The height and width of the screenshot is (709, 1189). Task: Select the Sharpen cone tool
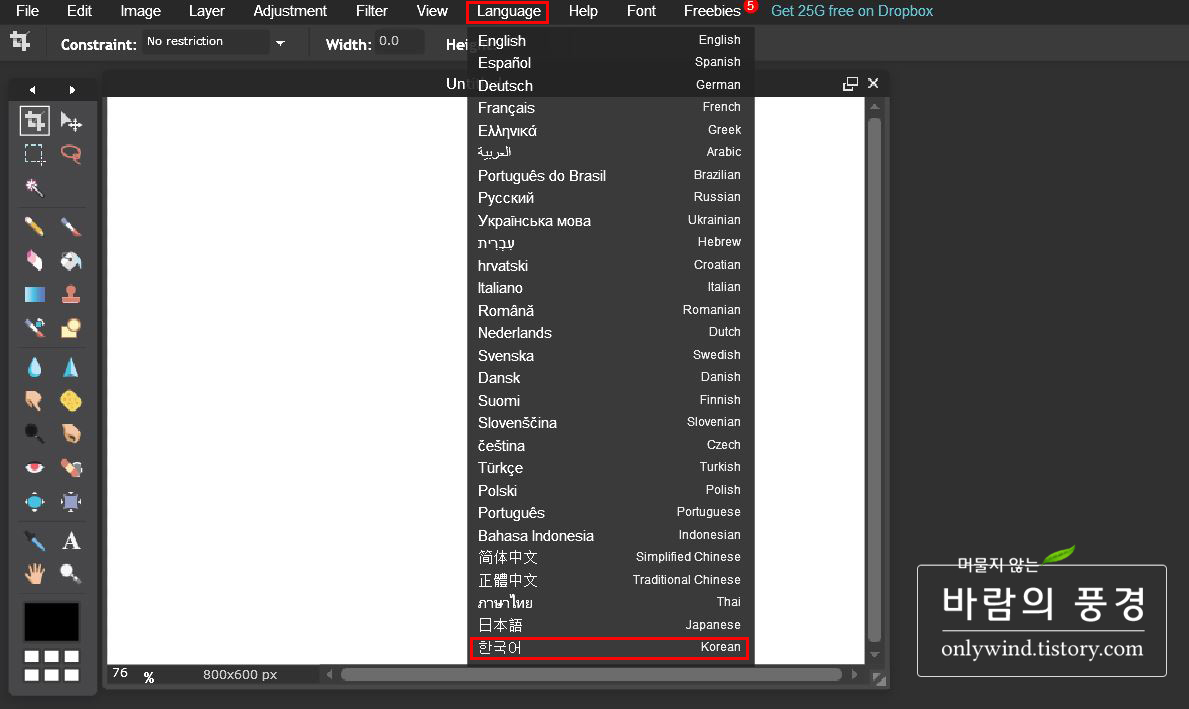pyautogui.click(x=71, y=368)
